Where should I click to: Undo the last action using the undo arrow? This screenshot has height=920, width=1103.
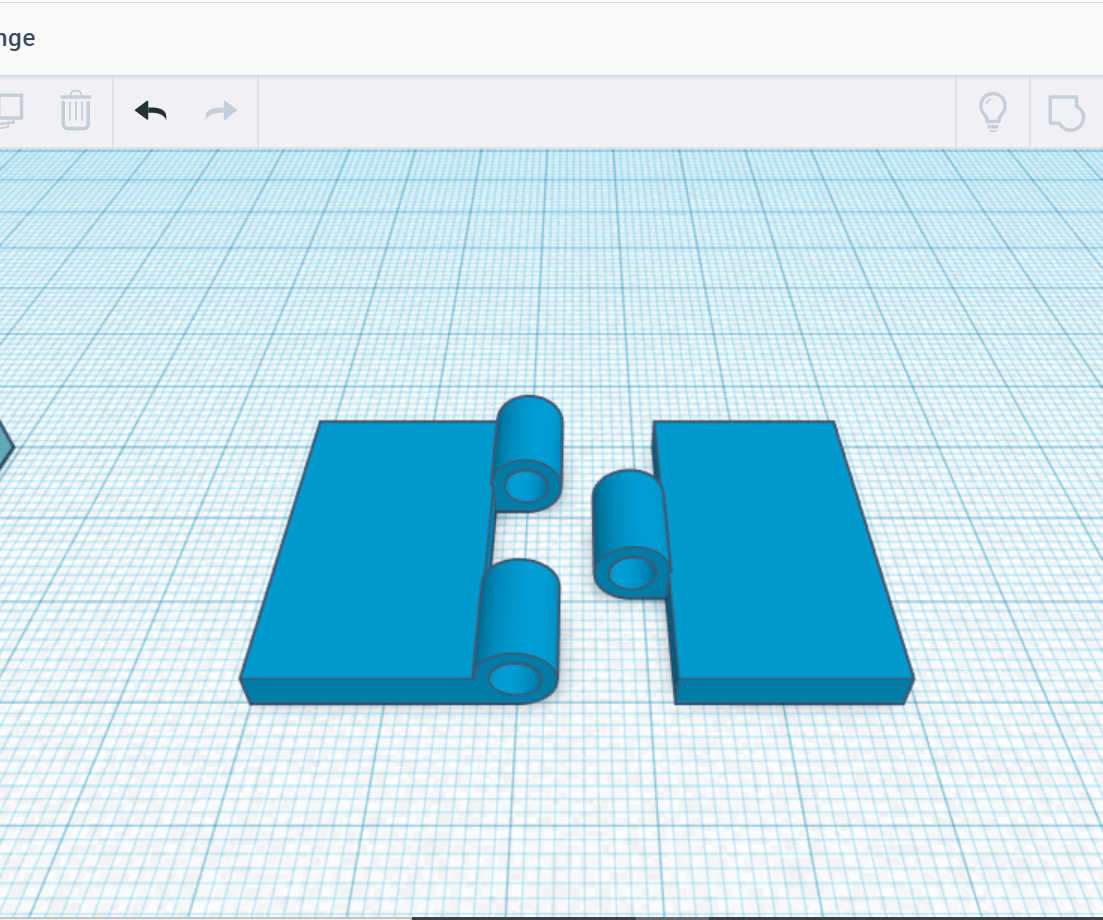[x=149, y=111]
